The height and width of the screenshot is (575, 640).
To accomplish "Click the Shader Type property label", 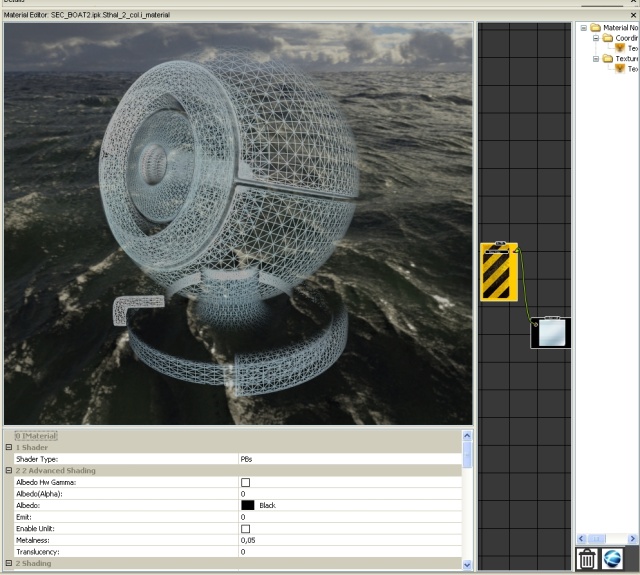I will [x=37, y=459].
